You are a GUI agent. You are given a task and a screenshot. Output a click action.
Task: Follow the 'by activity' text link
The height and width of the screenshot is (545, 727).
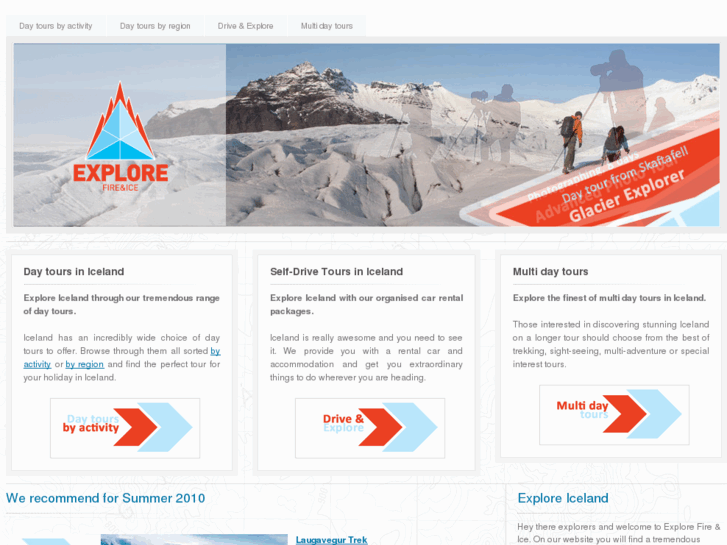click(x=37, y=364)
